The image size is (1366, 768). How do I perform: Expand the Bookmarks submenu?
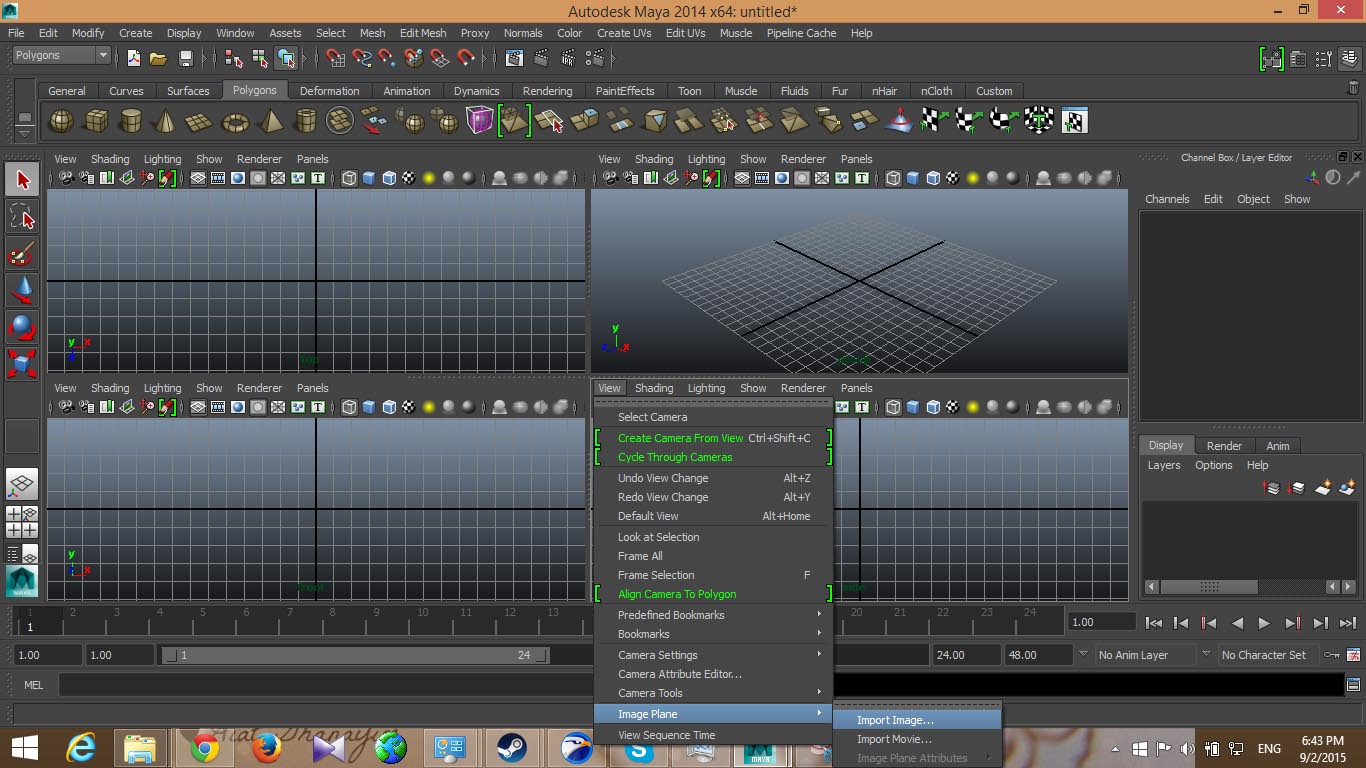point(713,634)
